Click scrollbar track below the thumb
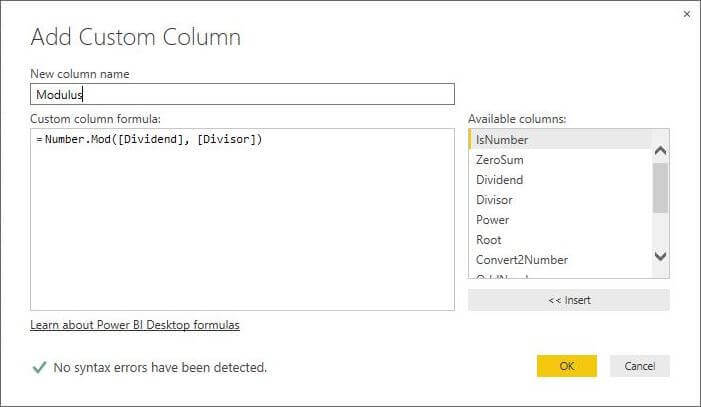Viewport: 701px width, 407px height. 660,230
